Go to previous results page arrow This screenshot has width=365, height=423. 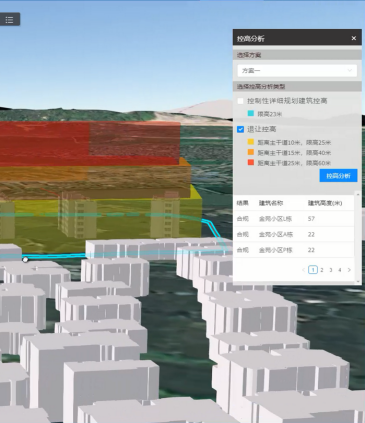coord(304,270)
